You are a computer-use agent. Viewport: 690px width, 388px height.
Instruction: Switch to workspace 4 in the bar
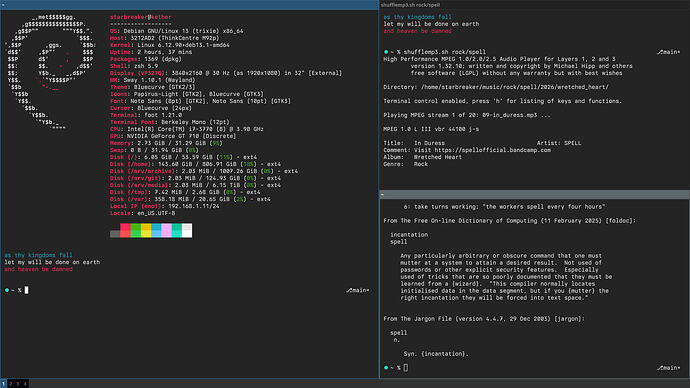(25, 384)
